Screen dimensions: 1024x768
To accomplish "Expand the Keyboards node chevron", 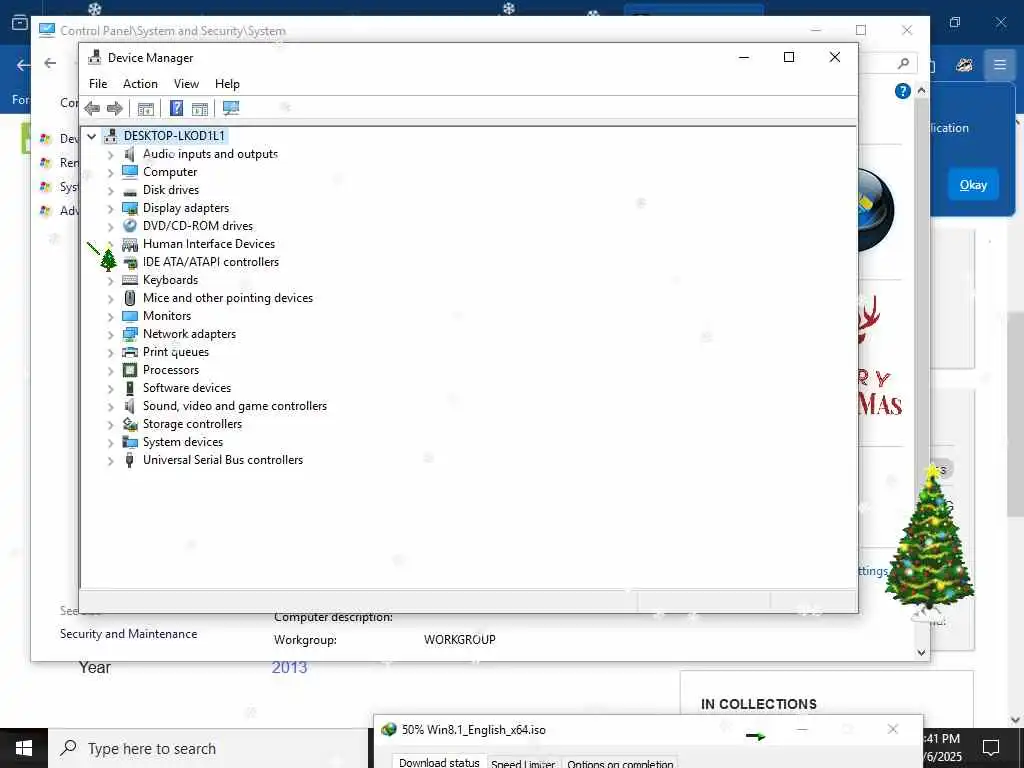I will 110,281.
